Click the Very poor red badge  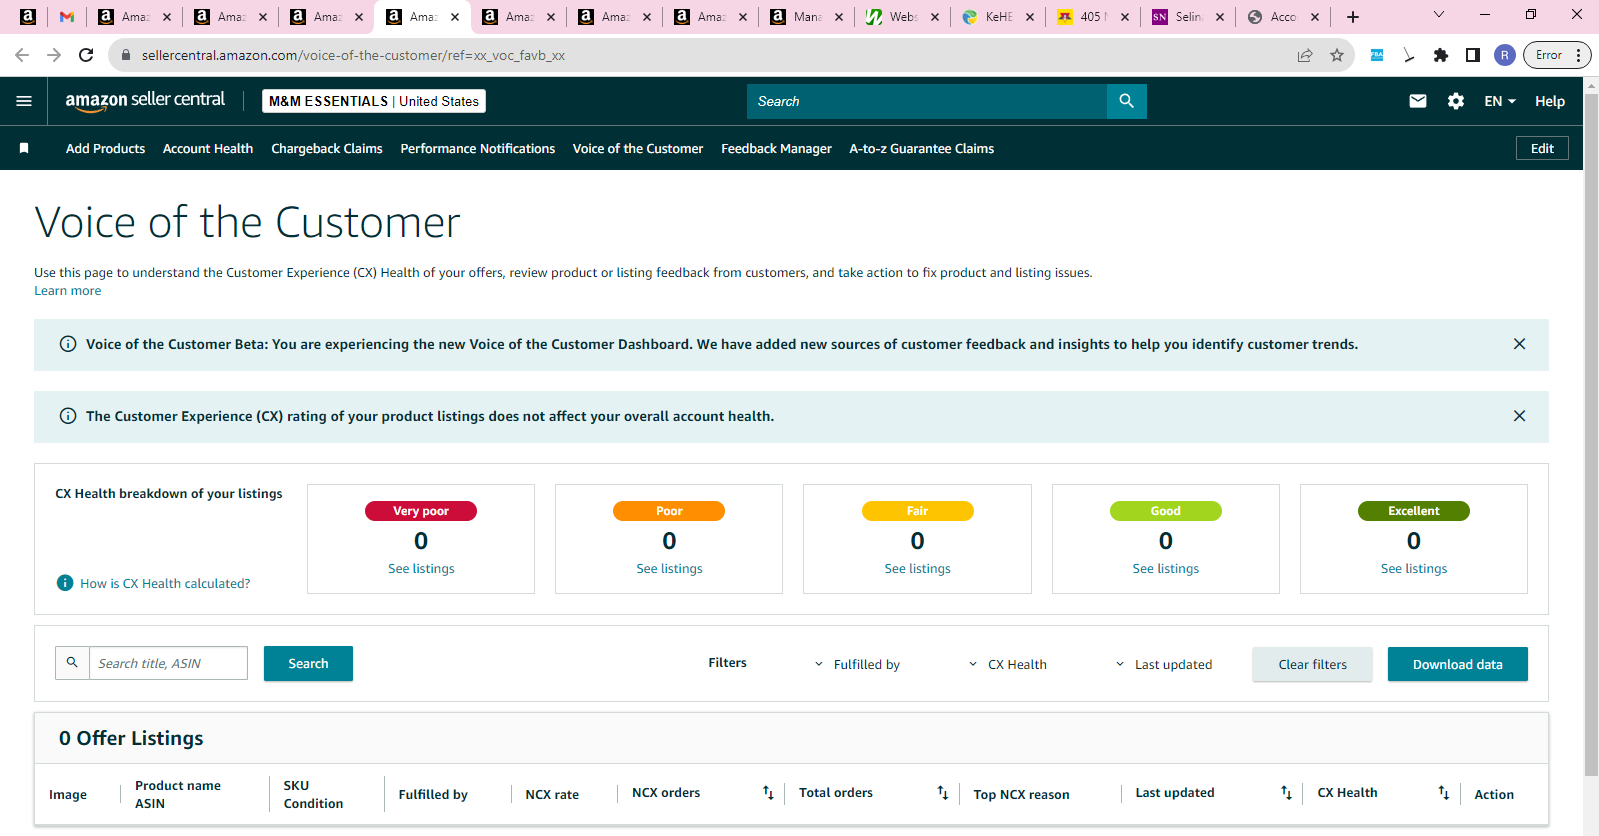coord(421,511)
